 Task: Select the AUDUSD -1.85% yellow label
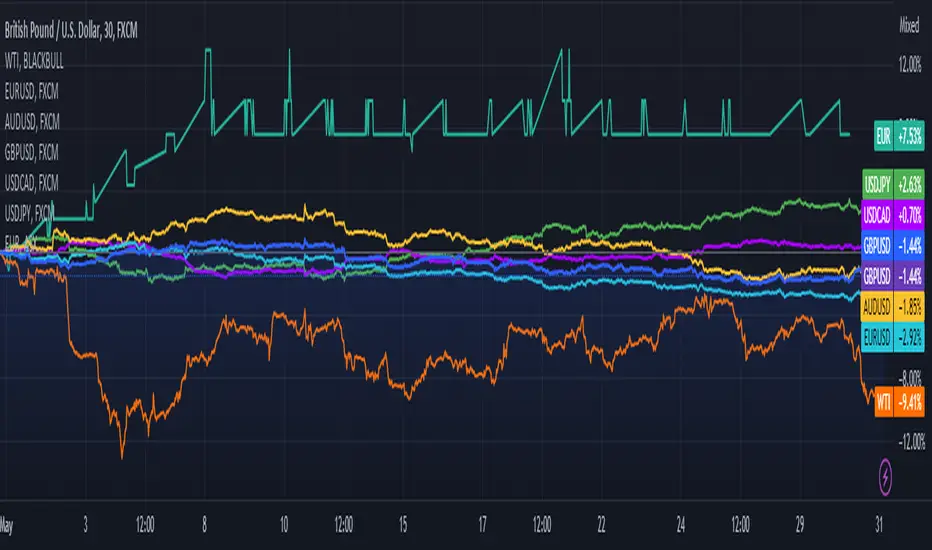coord(893,307)
